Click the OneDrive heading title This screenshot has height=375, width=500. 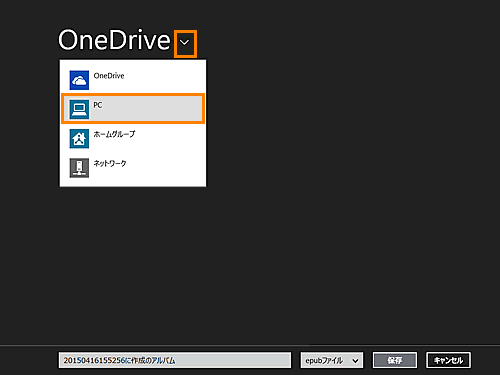tap(115, 40)
